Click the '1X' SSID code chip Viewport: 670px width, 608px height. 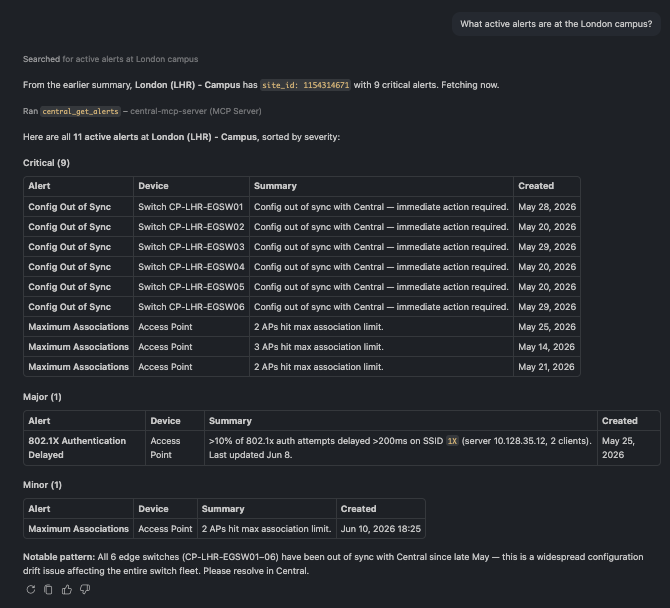point(452,441)
